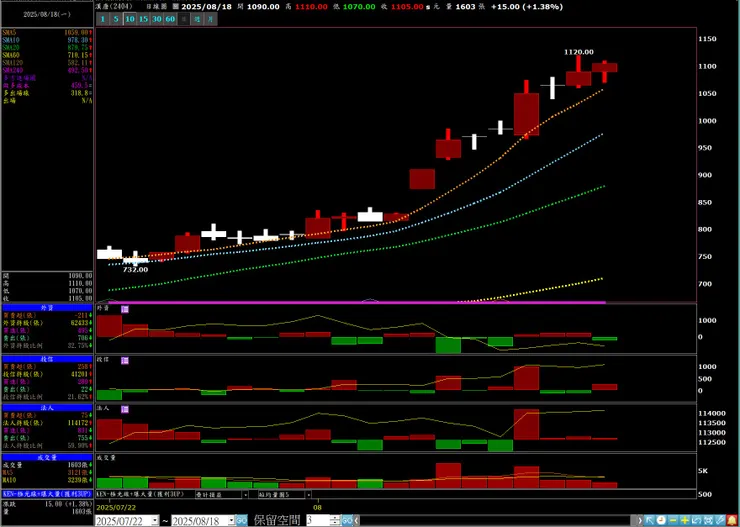Click the 保留空間 spinner arrows
Viewport: 740px width, 527px height.
(336, 520)
